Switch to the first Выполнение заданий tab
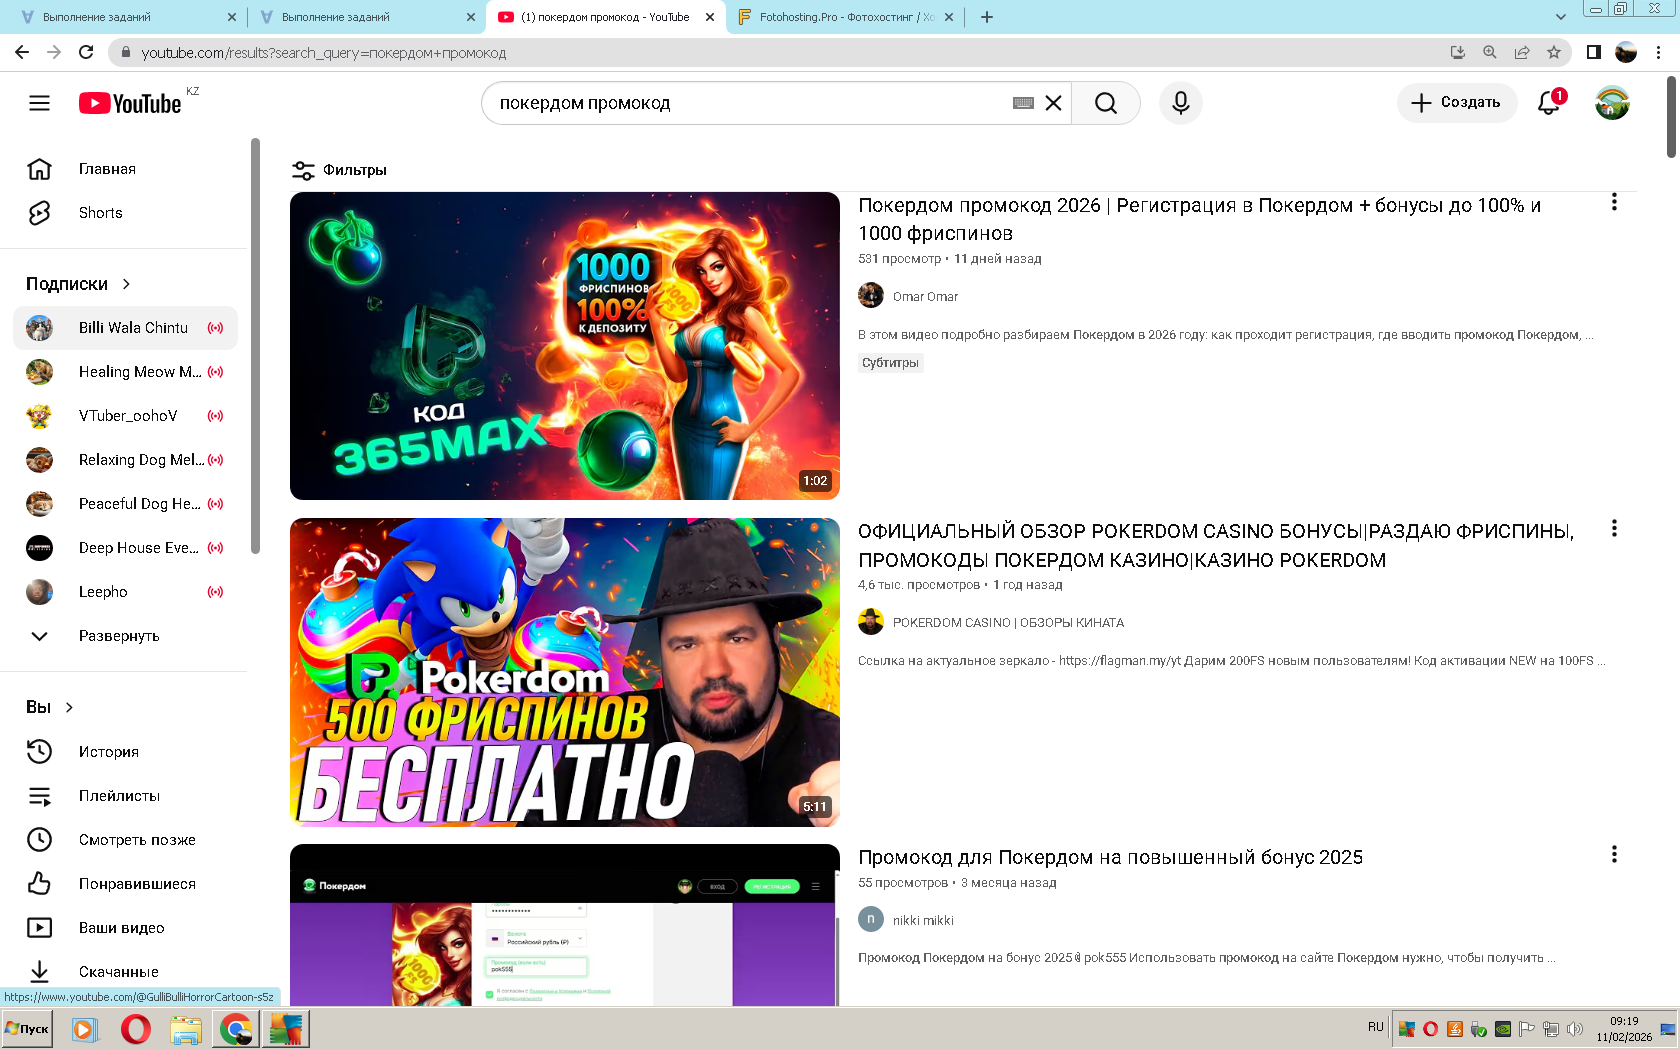1680x1050 pixels. point(125,17)
